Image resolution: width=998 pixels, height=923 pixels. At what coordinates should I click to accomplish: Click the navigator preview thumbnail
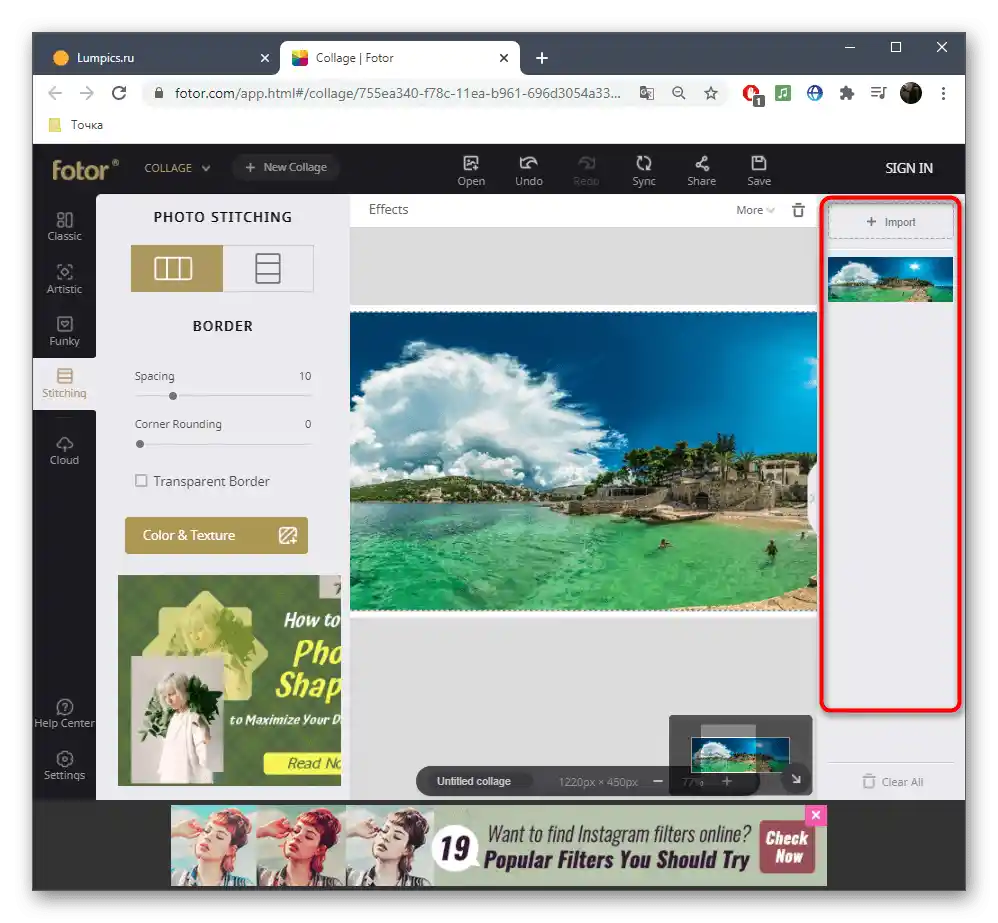pos(740,754)
